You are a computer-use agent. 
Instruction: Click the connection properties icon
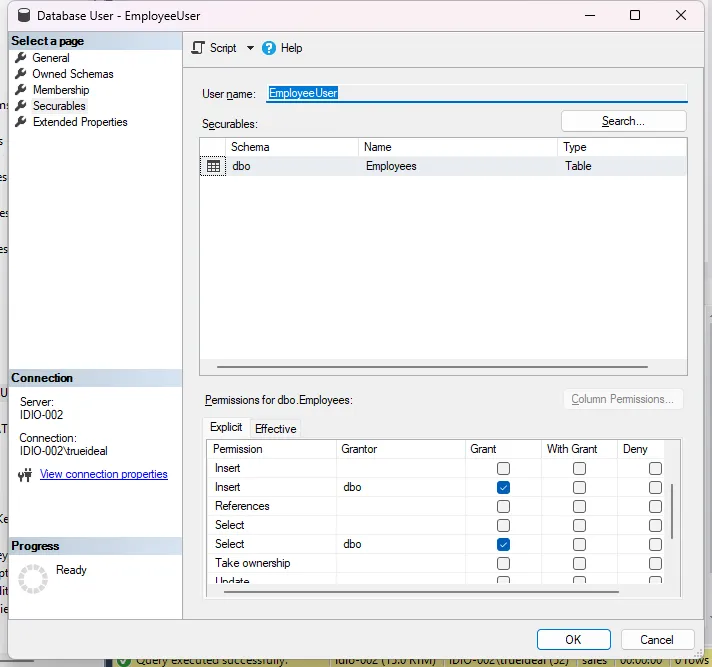(x=26, y=475)
